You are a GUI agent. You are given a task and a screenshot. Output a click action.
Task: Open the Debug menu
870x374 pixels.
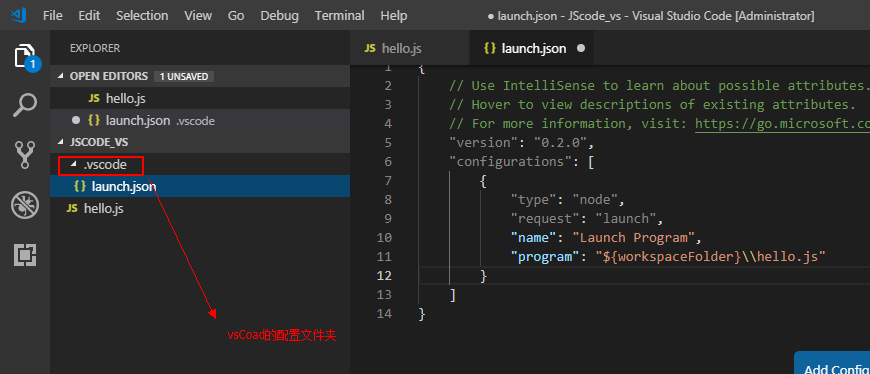pos(279,16)
